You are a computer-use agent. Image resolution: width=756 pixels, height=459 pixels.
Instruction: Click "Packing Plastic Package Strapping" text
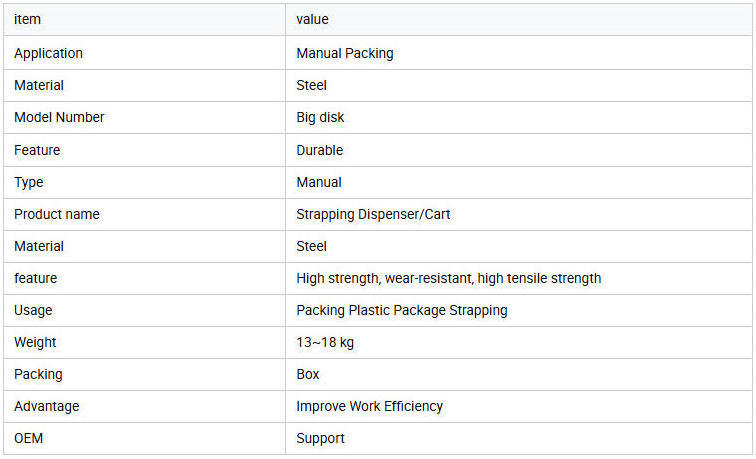pyautogui.click(x=402, y=310)
